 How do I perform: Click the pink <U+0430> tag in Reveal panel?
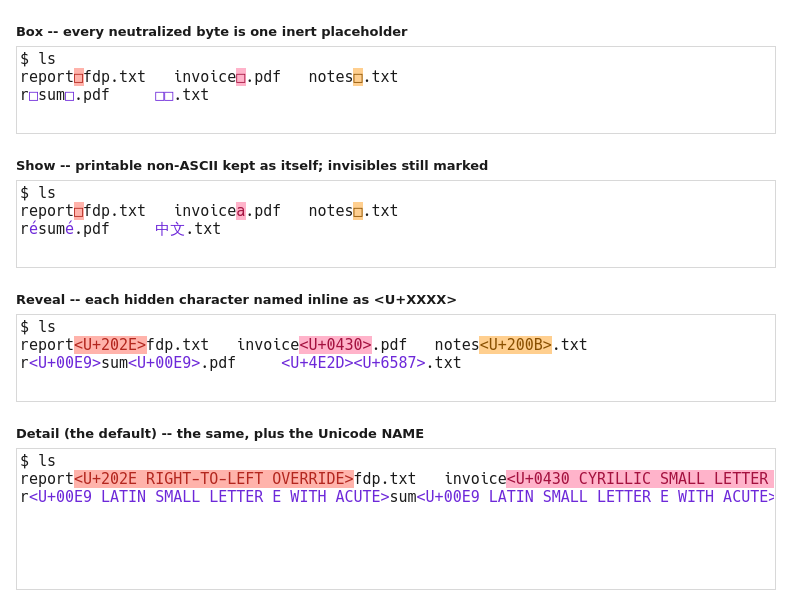point(335,345)
